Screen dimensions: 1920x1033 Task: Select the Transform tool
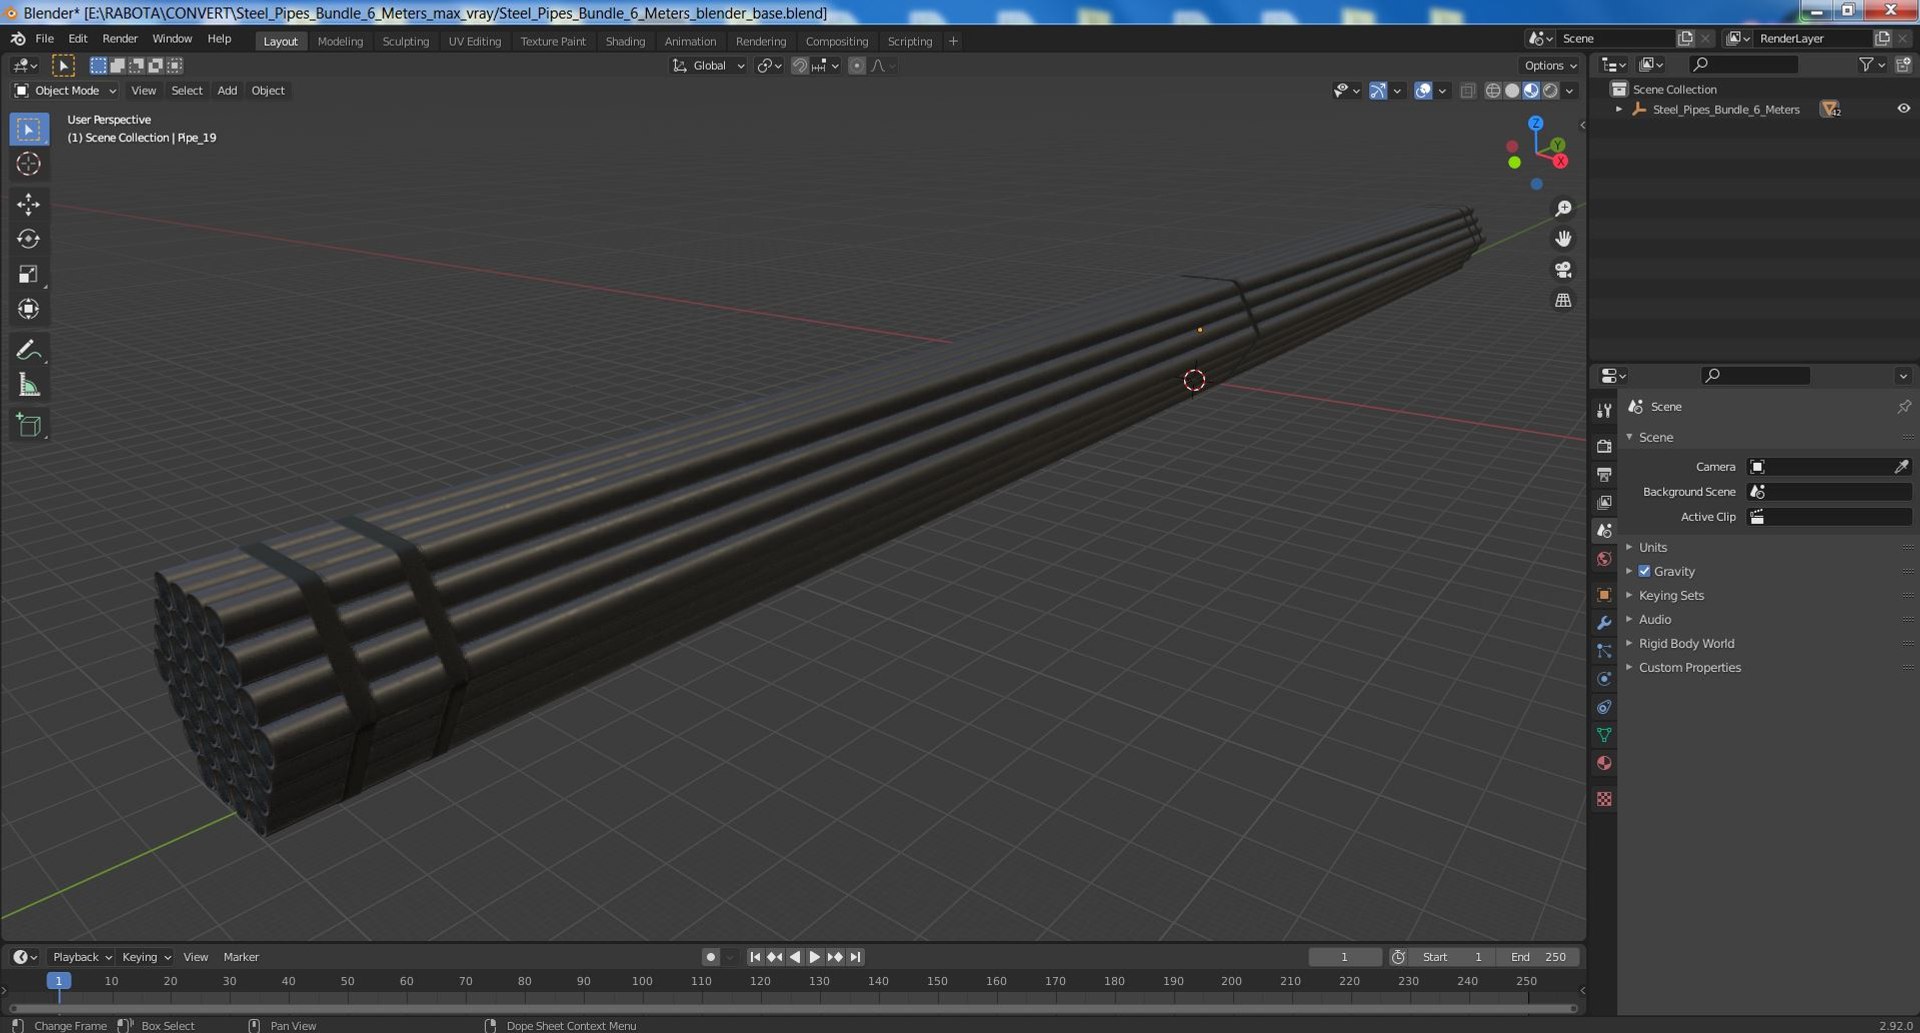click(28, 309)
